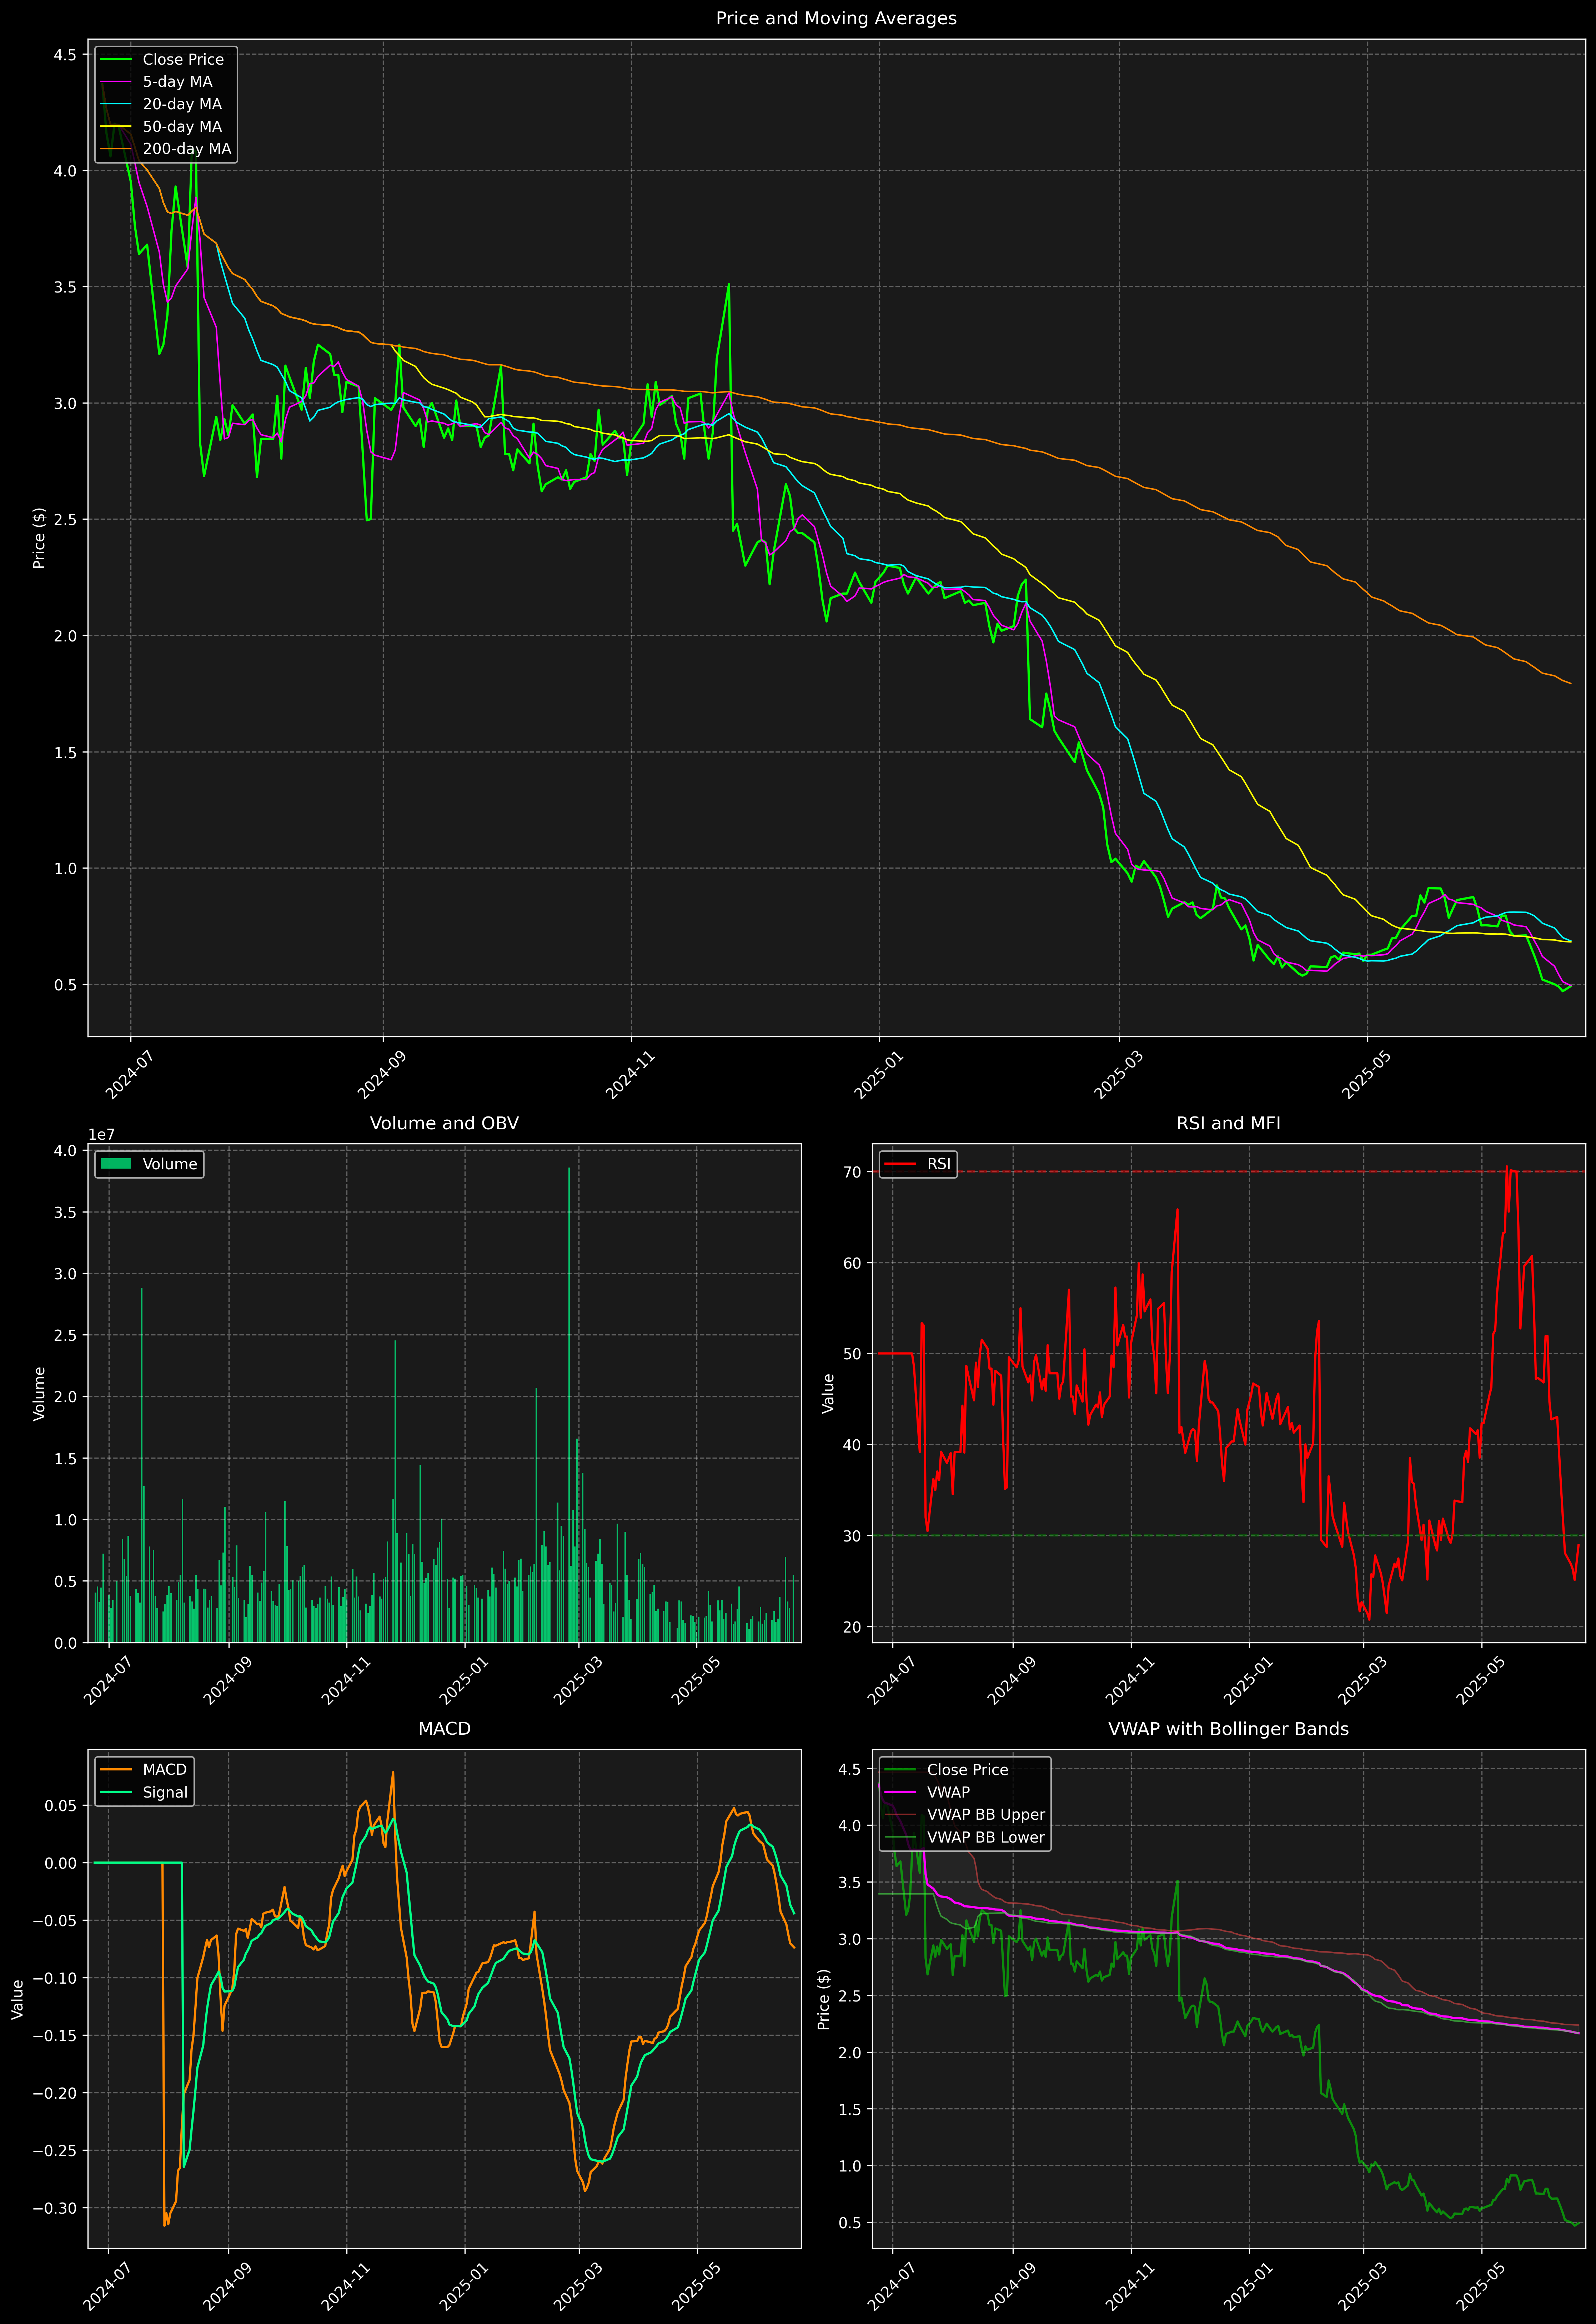Click the 'Volume and OBV' chart title
Viewport: 1596px width, 2324px height.
click(444, 1123)
